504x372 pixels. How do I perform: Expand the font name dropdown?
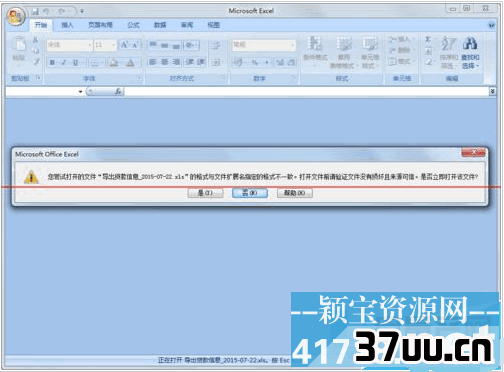click(89, 45)
